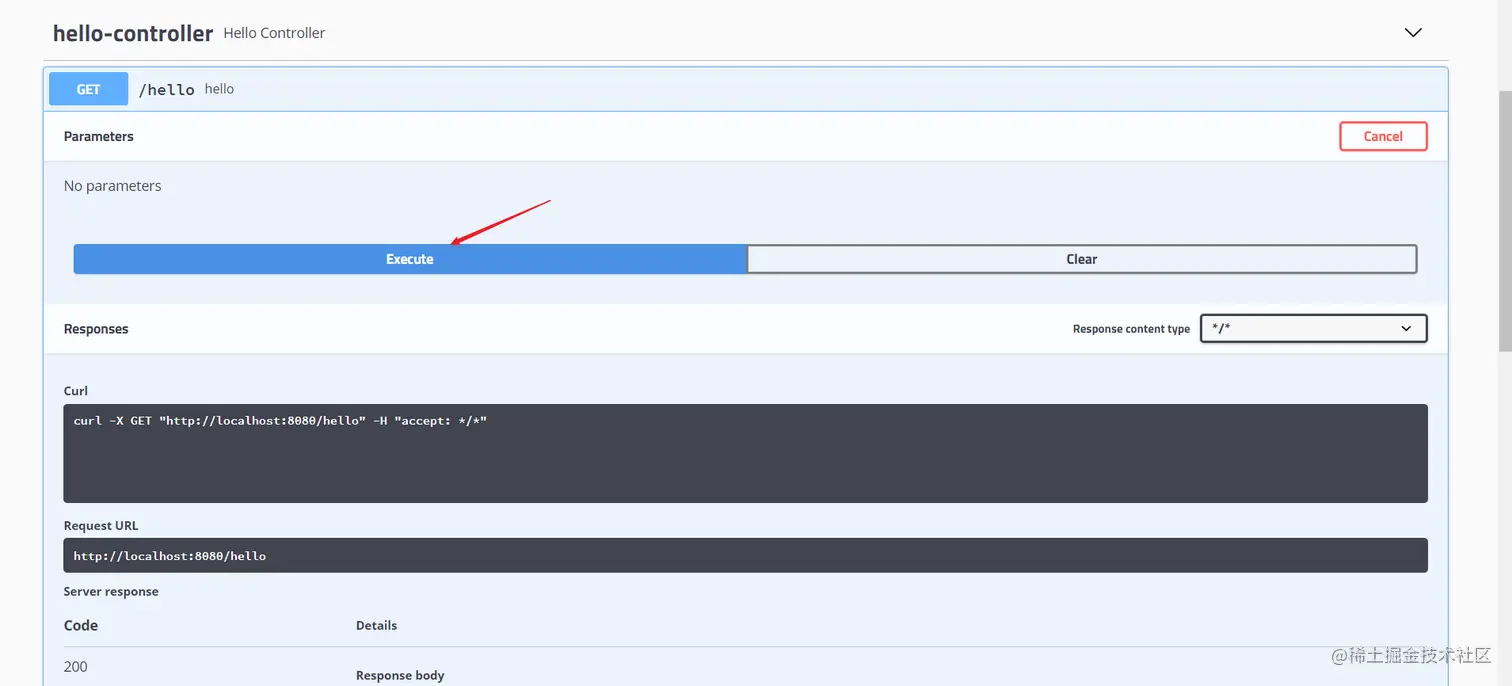Click the 'No parameters' text
Viewport: 1512px width, 686px height.
click(x=112, y=186)
